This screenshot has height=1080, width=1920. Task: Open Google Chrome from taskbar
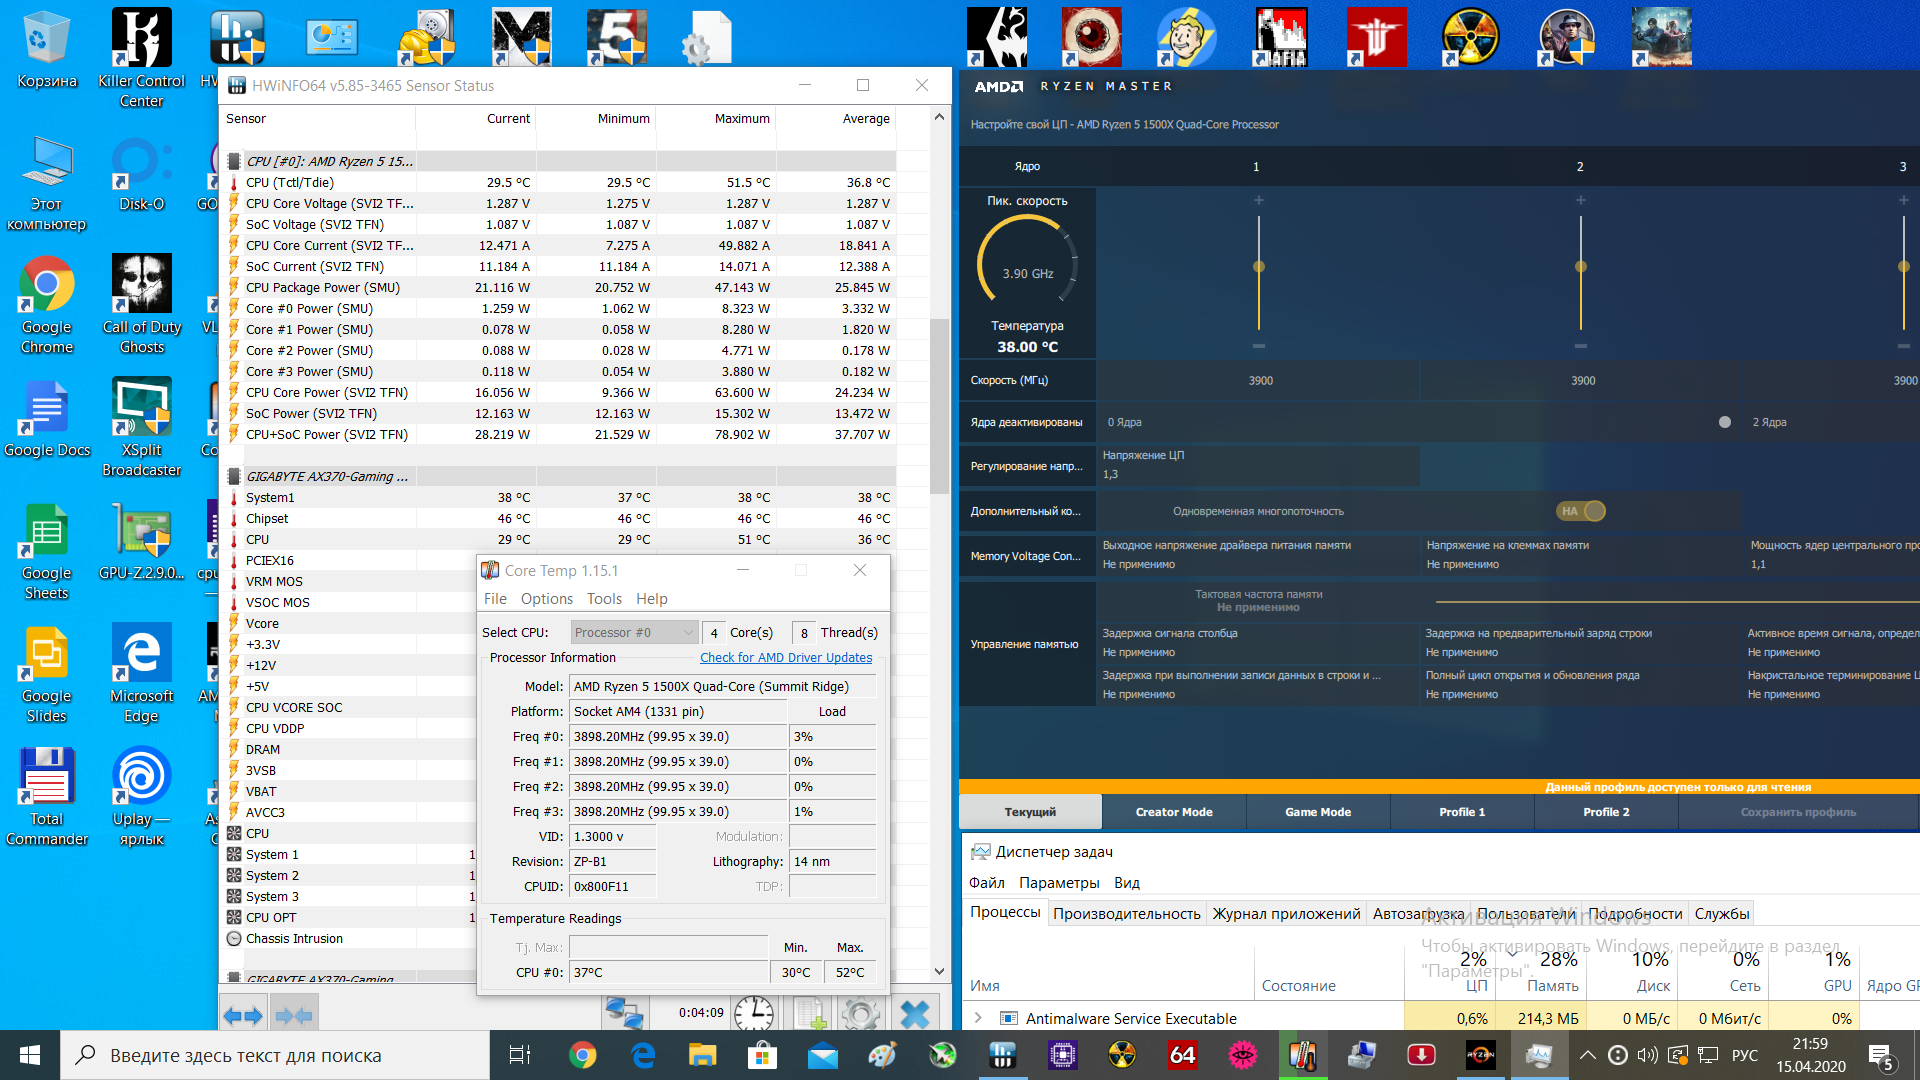(583, 1055)
